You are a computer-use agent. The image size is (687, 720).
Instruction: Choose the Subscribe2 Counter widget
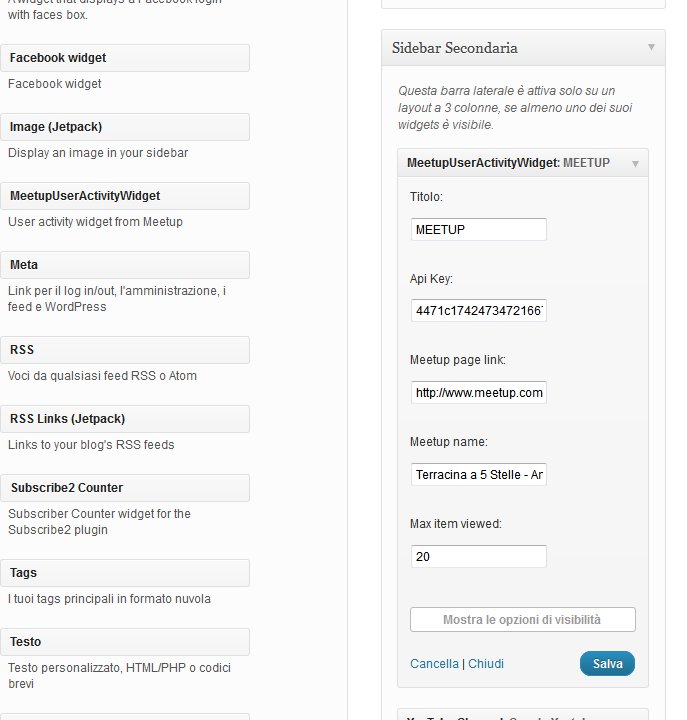(x=125, y=488)
